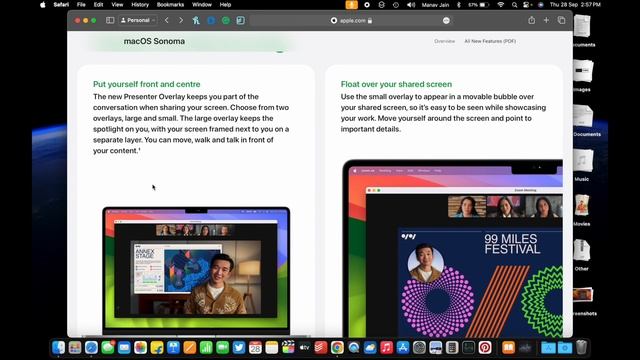Image resolution: width=640 pixels, height=360 pixels.
Task: Open Safari from the Dock
Action: coord(91,347)
